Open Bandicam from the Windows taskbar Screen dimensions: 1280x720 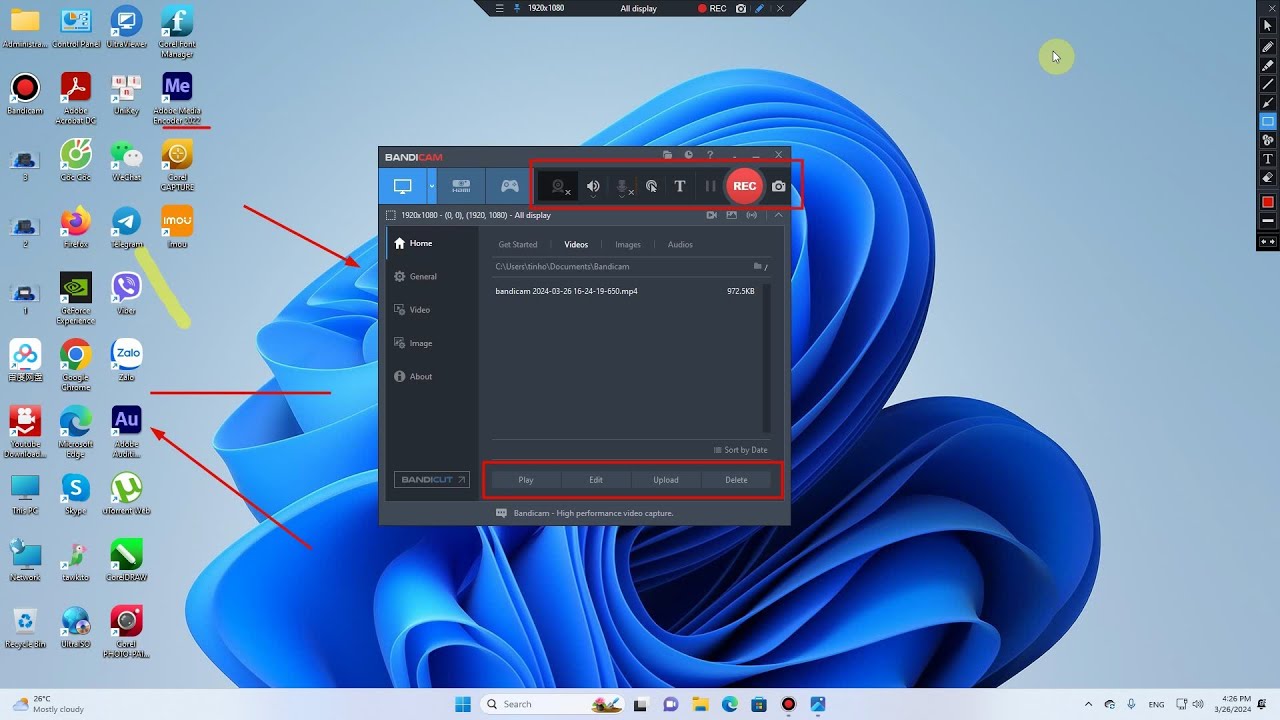click(x=788, y=704)
